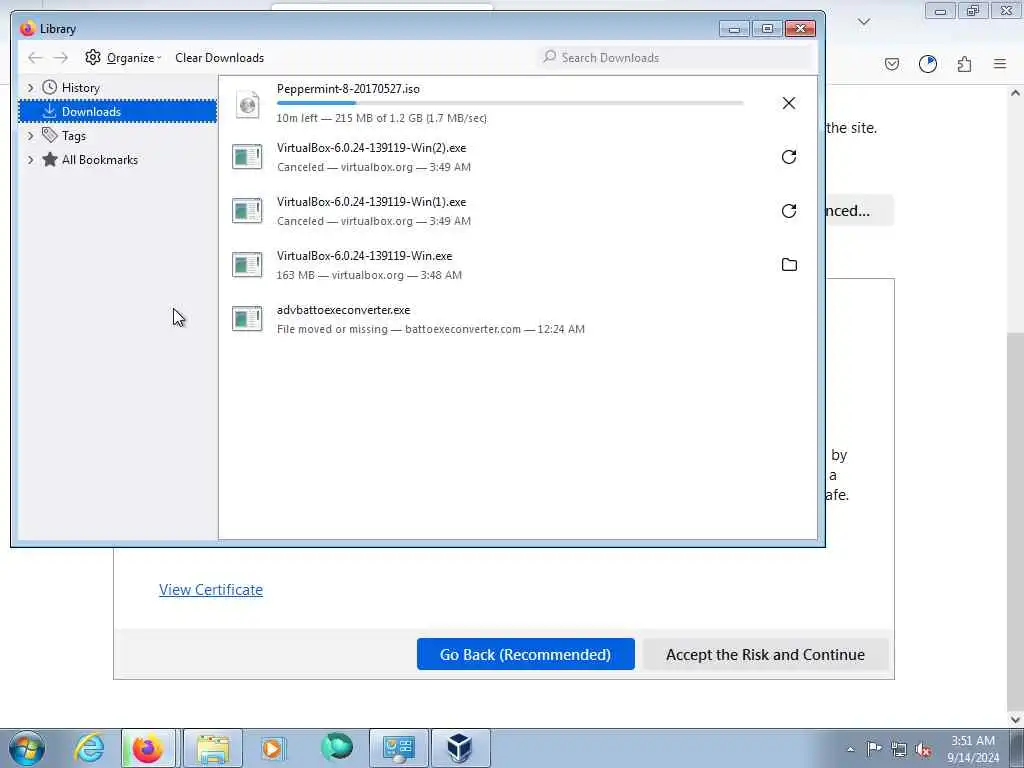Retry the VirtualBox Win(2).exe download

789,157
